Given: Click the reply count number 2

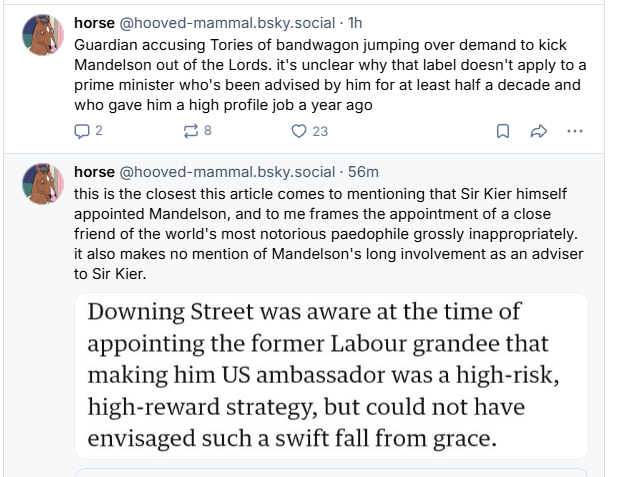Looking at the screenshot, I should 99,130.
